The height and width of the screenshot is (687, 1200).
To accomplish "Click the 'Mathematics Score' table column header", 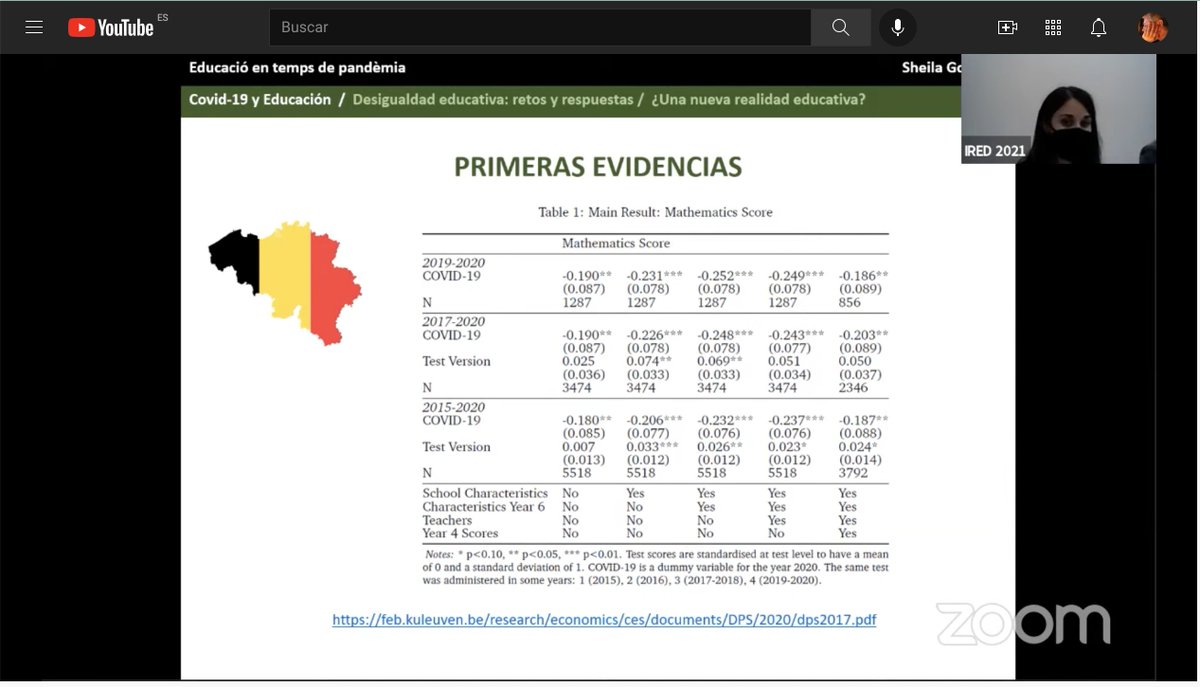I will (x=616, y=243).
